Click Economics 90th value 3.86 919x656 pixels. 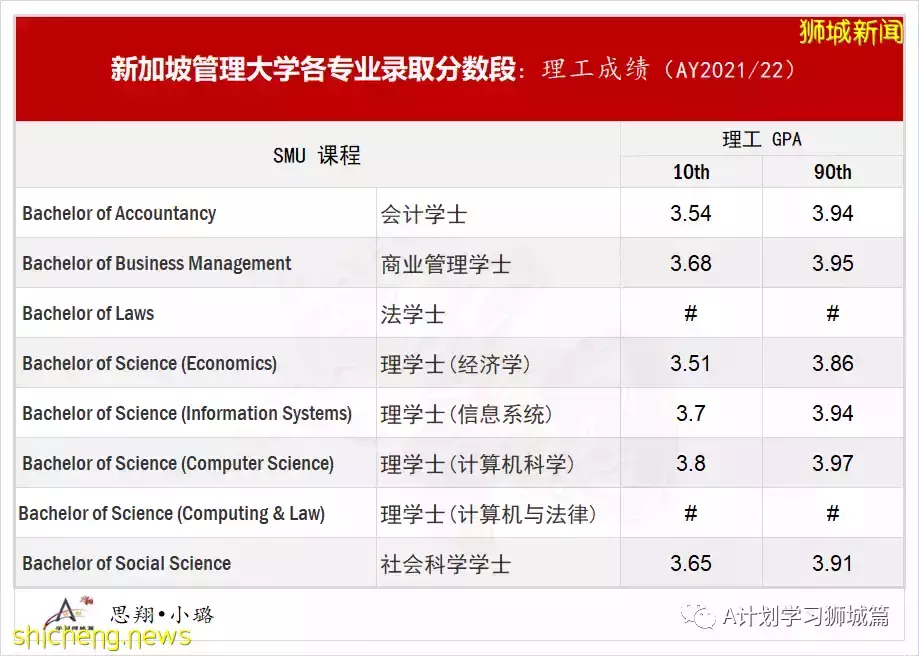[x=832, y=363]
